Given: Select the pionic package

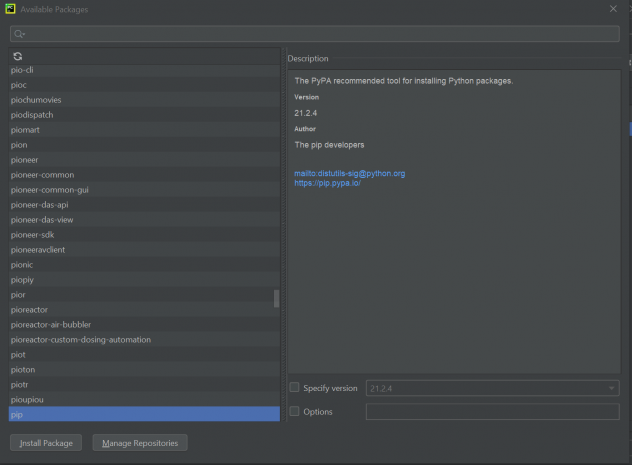Looking at the screenshot, I should (x=144, y=265).
